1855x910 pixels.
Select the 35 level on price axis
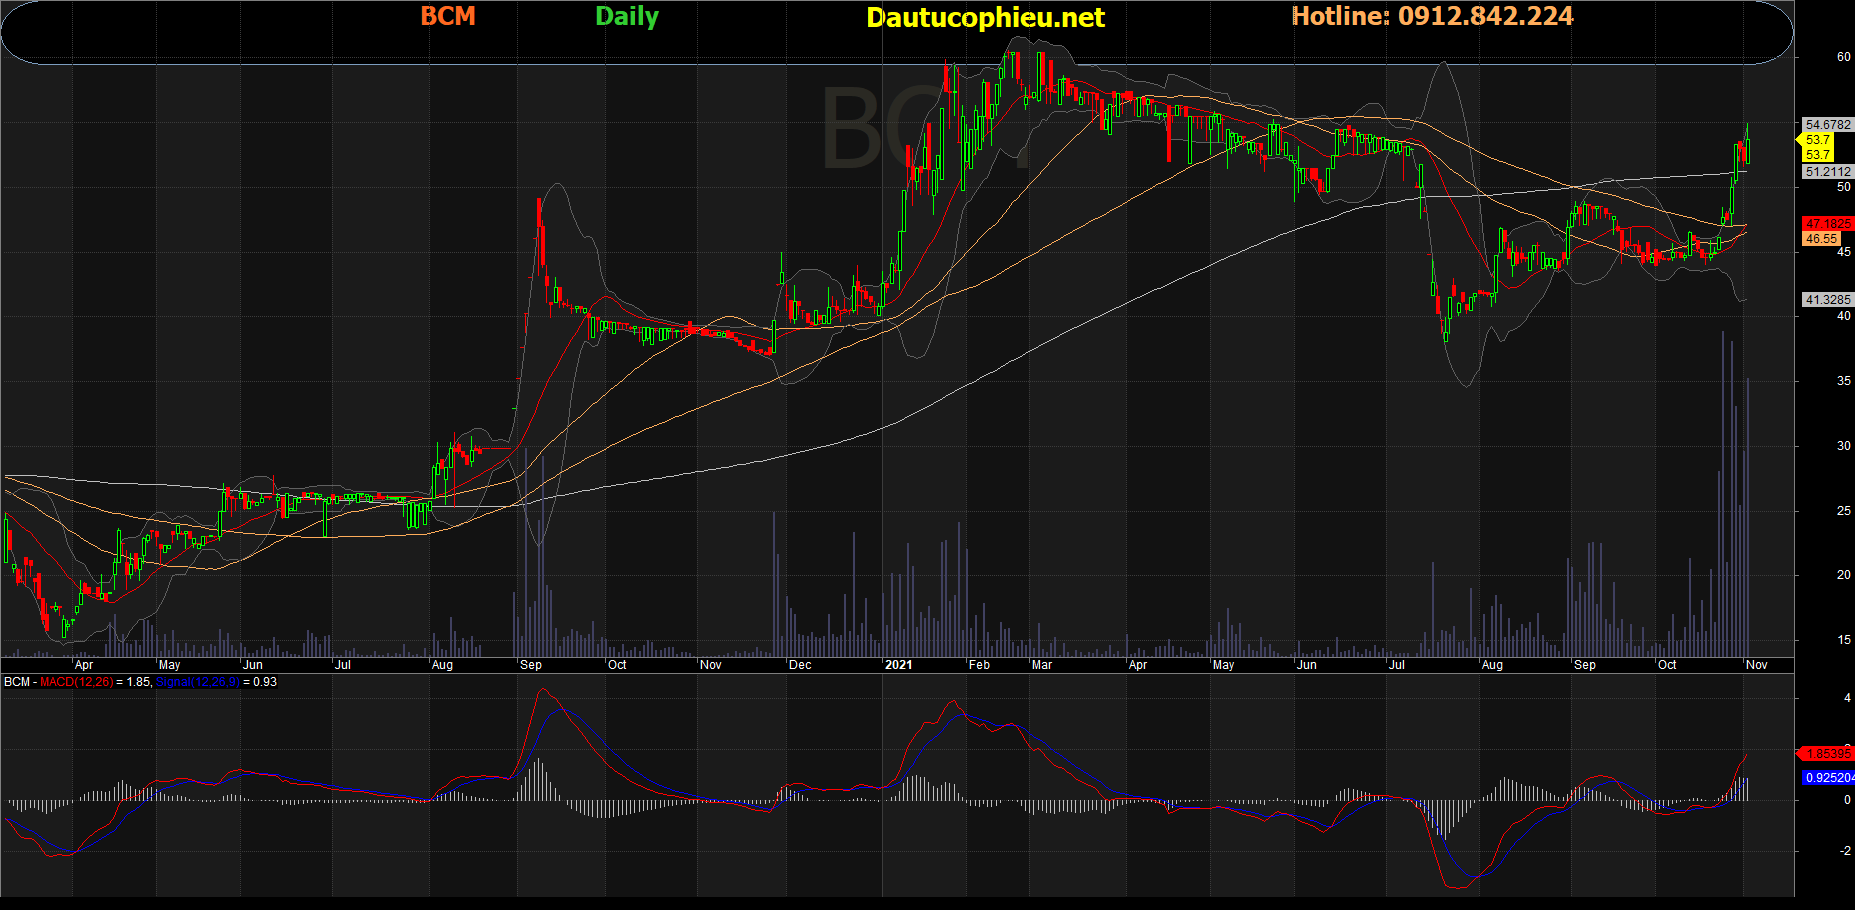(x=1843, y=381)
